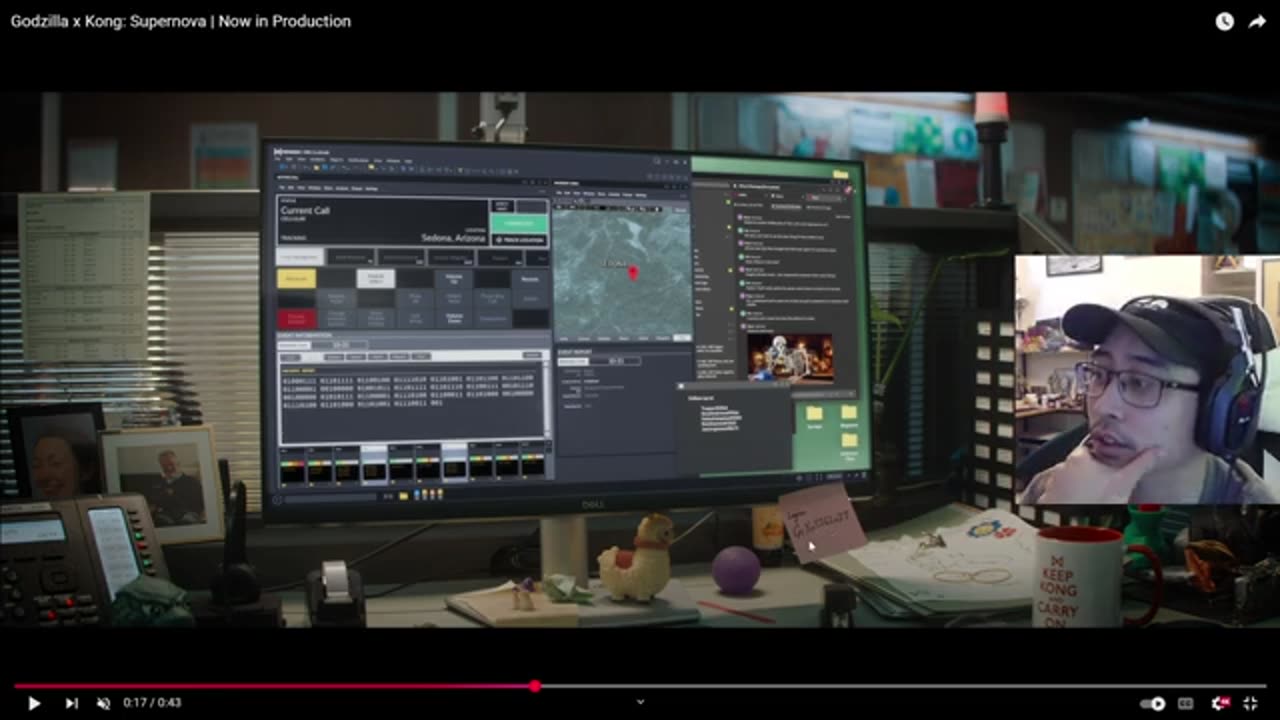The image size is (1280, 720).
Task: Exit full screen mode
Action: click(1250, 703)
